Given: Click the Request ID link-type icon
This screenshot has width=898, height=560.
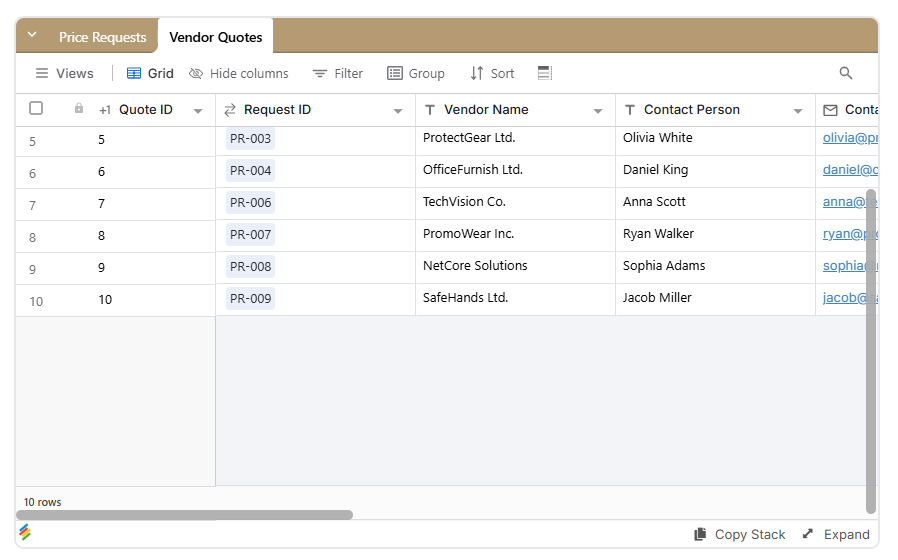Looking at the screenshot, I should 230,110.
